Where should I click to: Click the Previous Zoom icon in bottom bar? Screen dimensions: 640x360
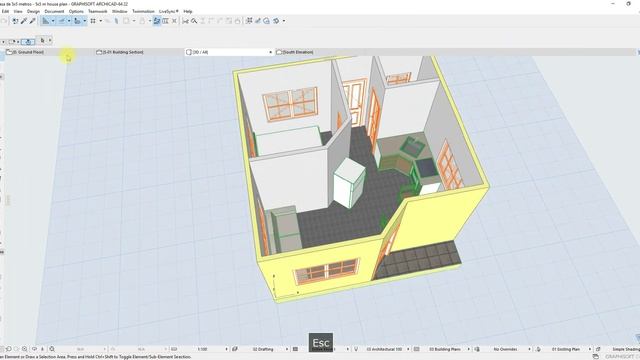click(x=9, y=349)
